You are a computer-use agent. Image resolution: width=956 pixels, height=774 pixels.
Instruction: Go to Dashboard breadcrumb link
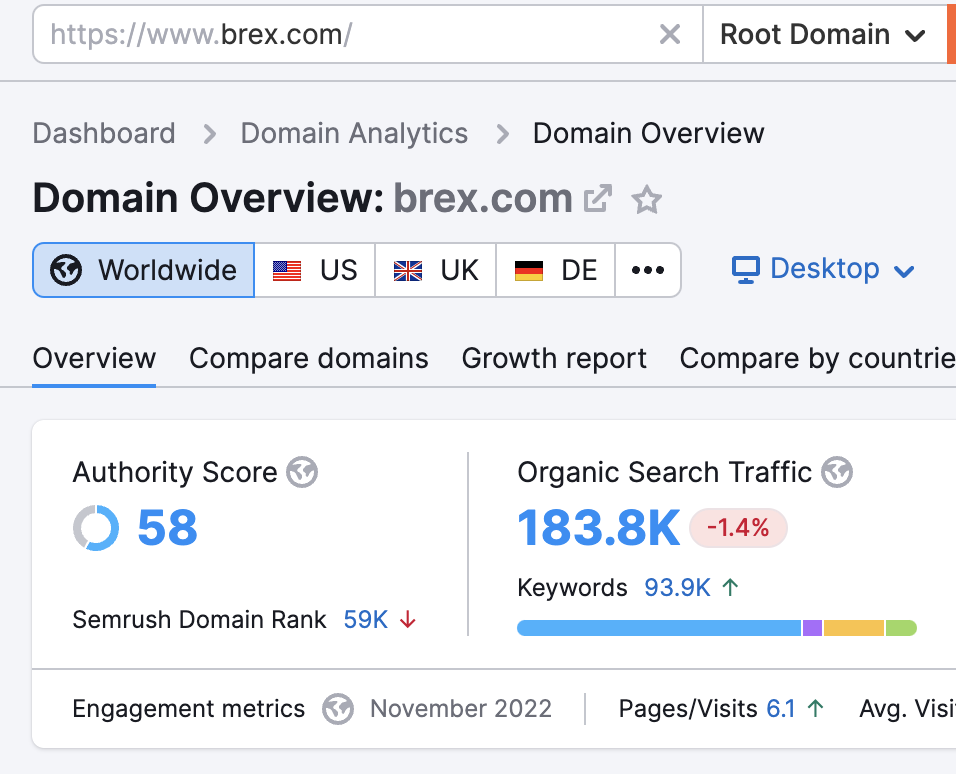(104, 133)
